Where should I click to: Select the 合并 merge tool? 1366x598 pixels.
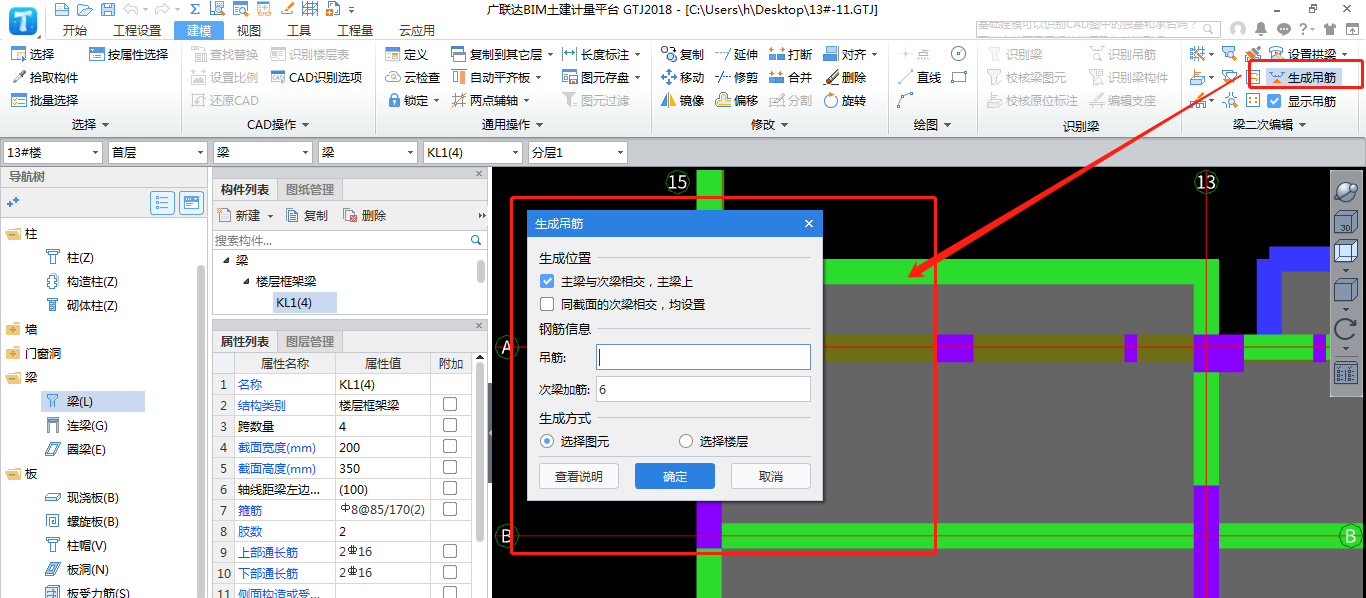[x=790, y=77]
